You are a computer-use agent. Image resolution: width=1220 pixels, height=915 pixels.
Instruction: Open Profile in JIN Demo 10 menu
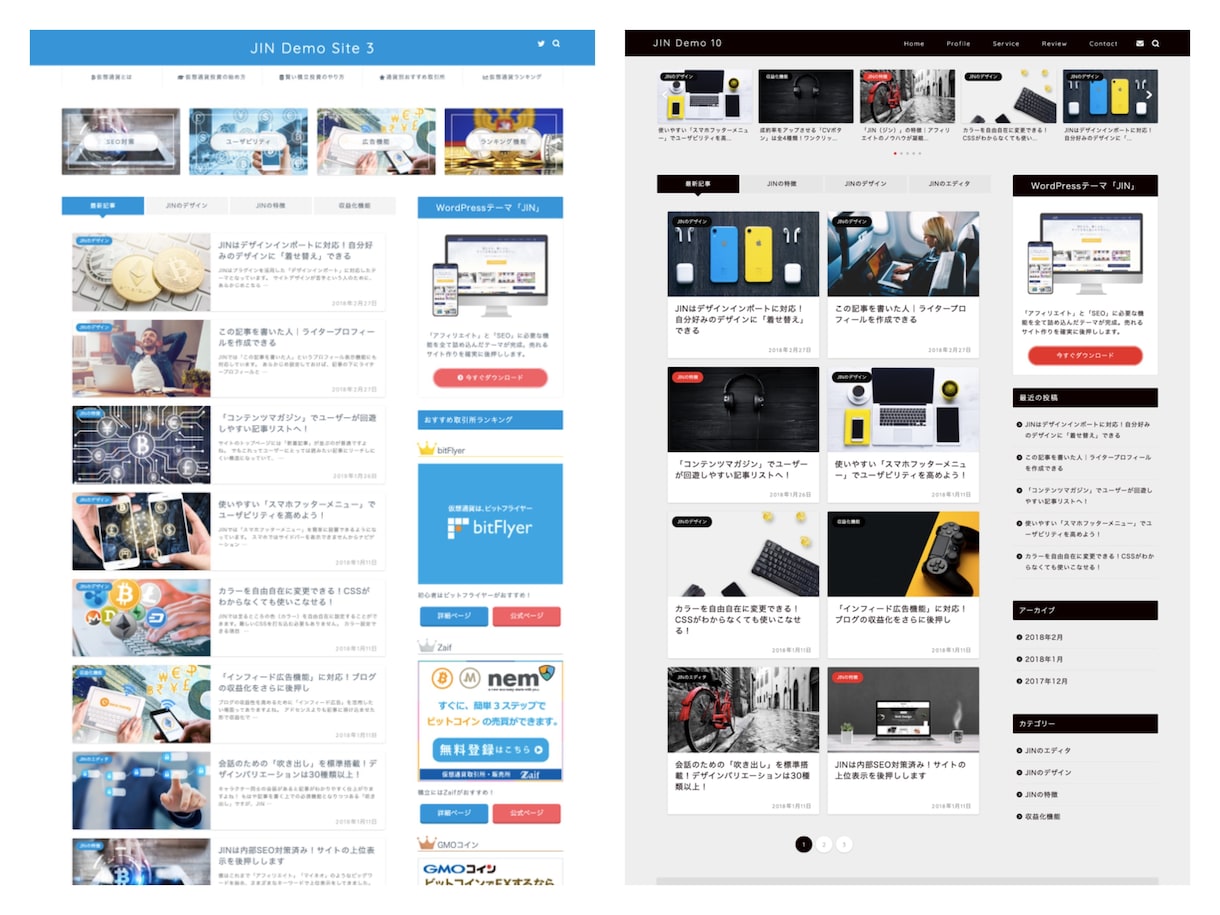pos(958,44)
